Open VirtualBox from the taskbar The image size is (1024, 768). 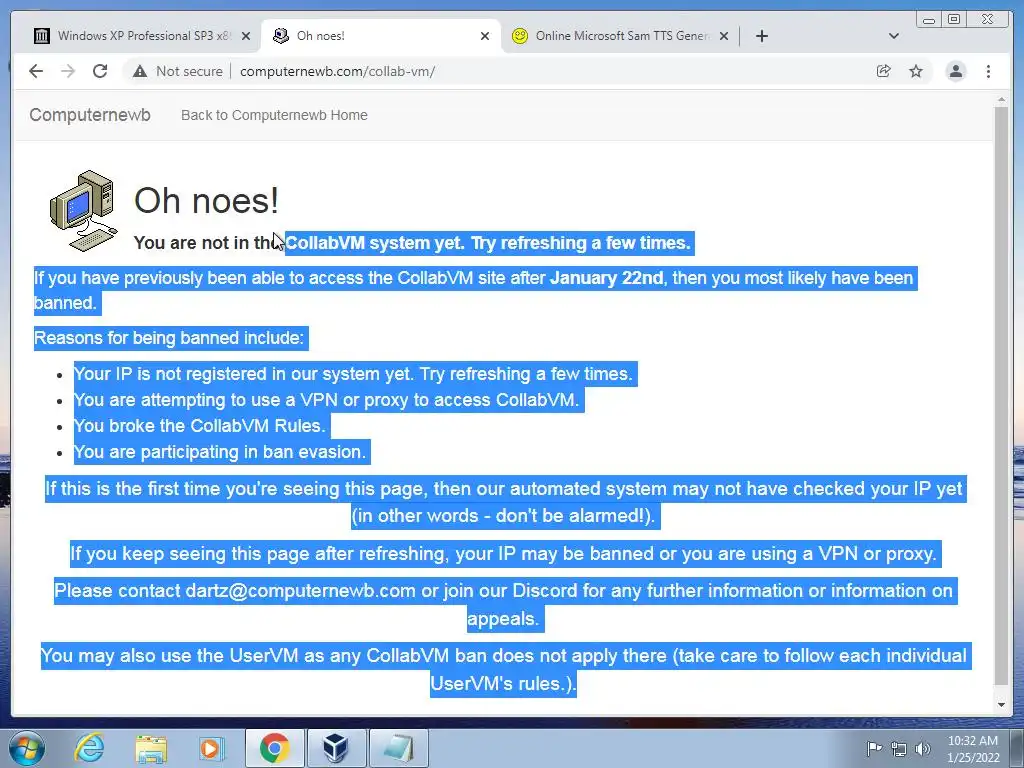click(336, 748)
